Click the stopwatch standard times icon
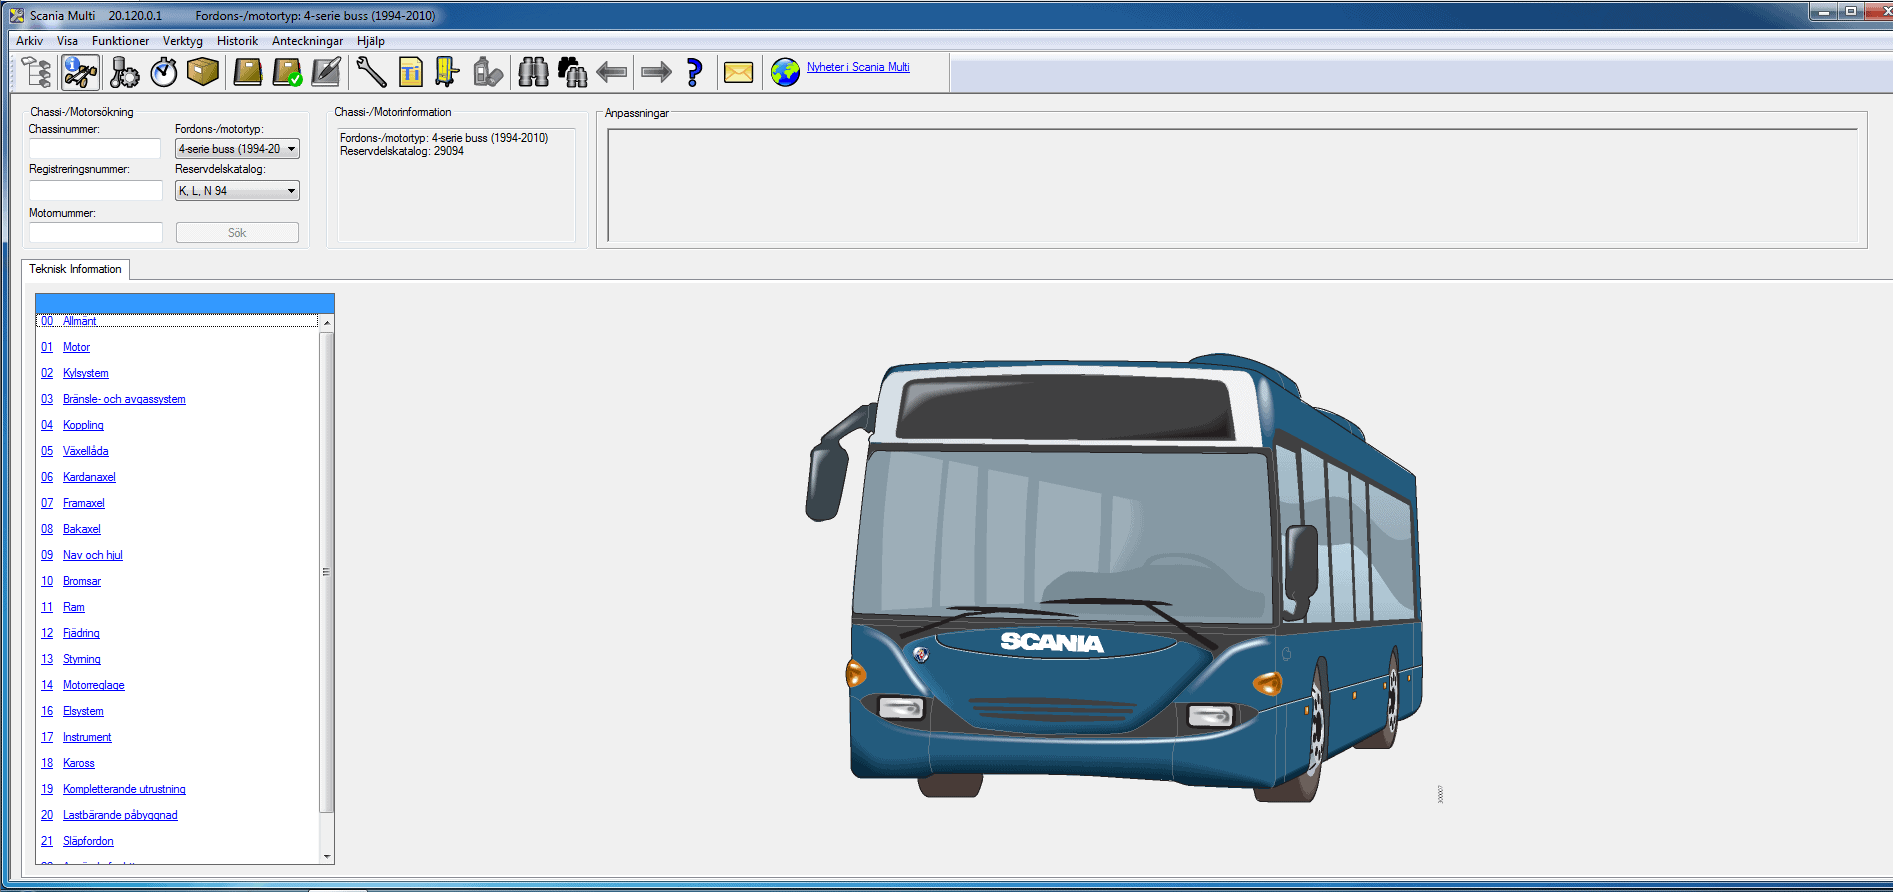This screenshot has height=892, width=1893. (x=164, y=72)
